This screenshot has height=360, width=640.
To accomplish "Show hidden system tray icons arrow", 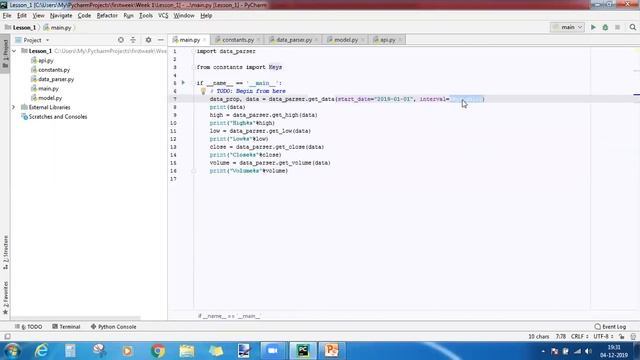I will point(543,351).
